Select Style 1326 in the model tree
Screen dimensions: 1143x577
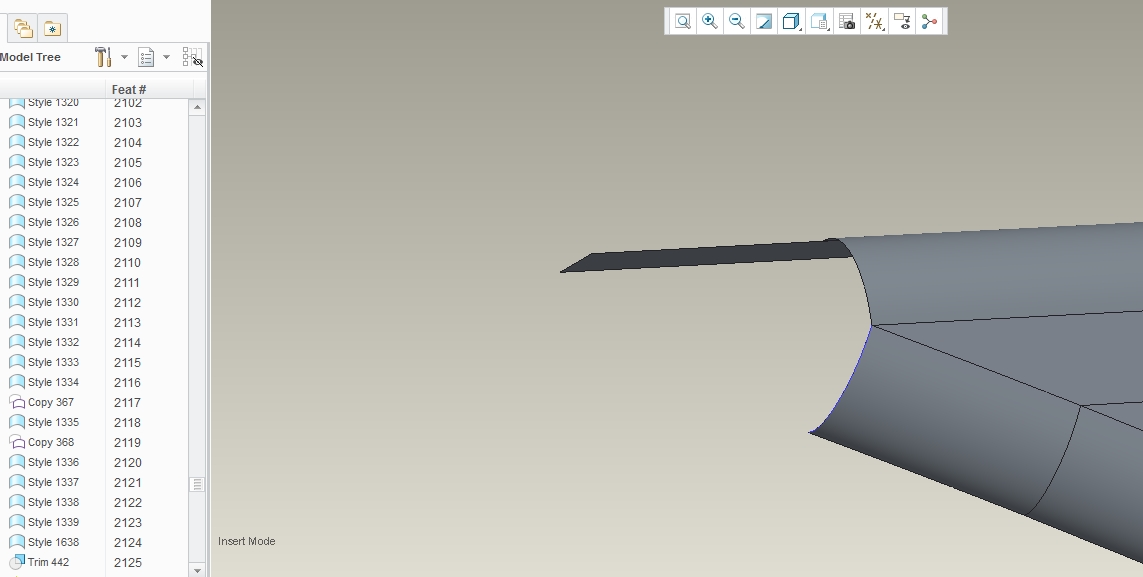(53, 222)
